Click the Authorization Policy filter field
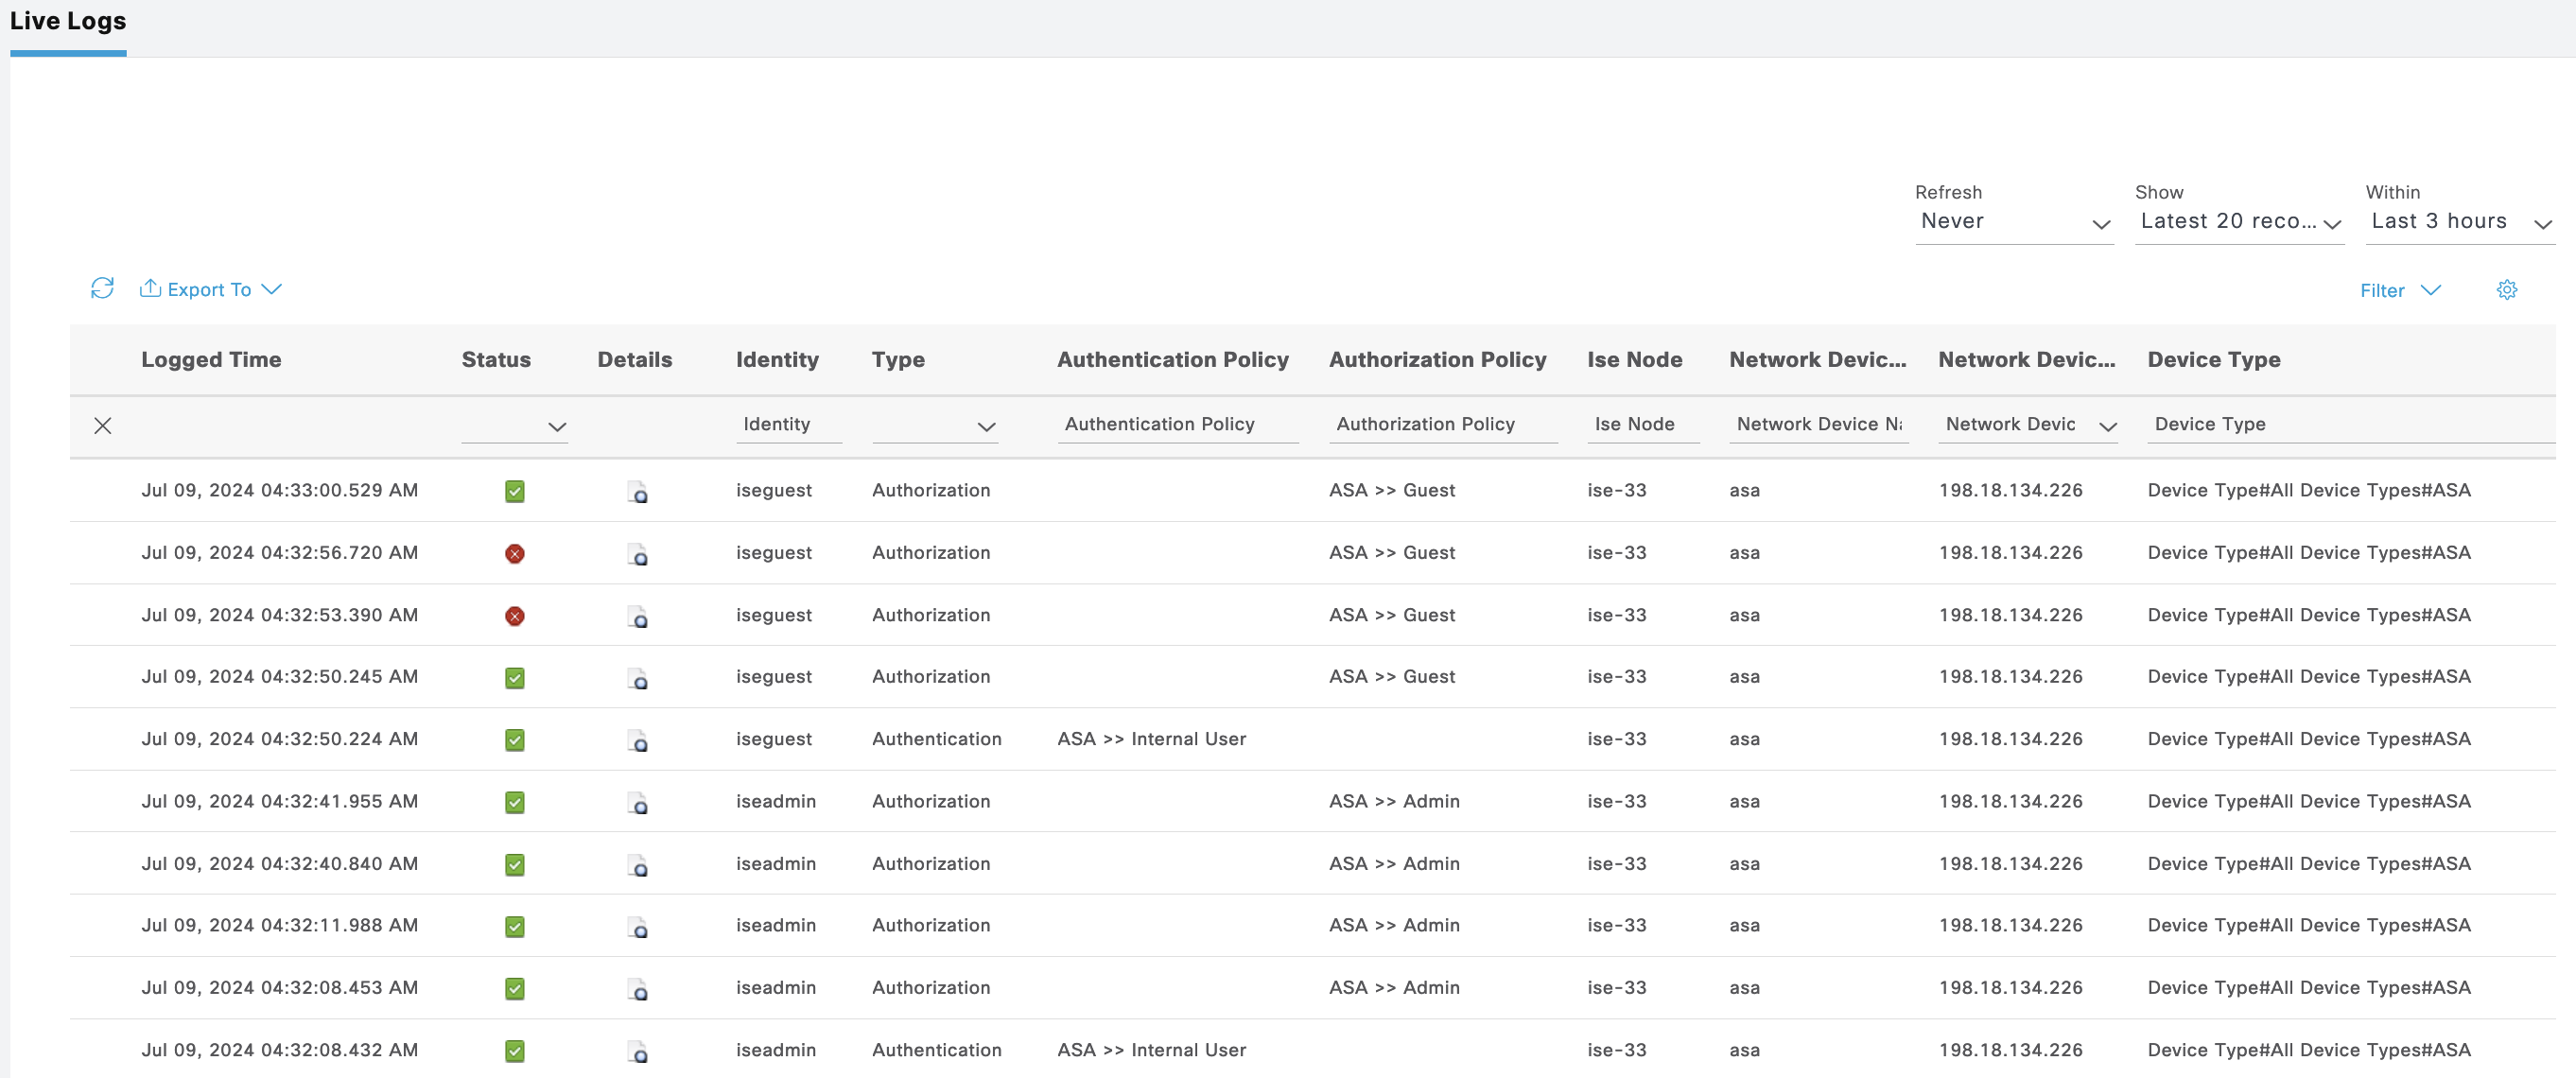This screenshot has width=2576, height=1078. point(1441,425)
